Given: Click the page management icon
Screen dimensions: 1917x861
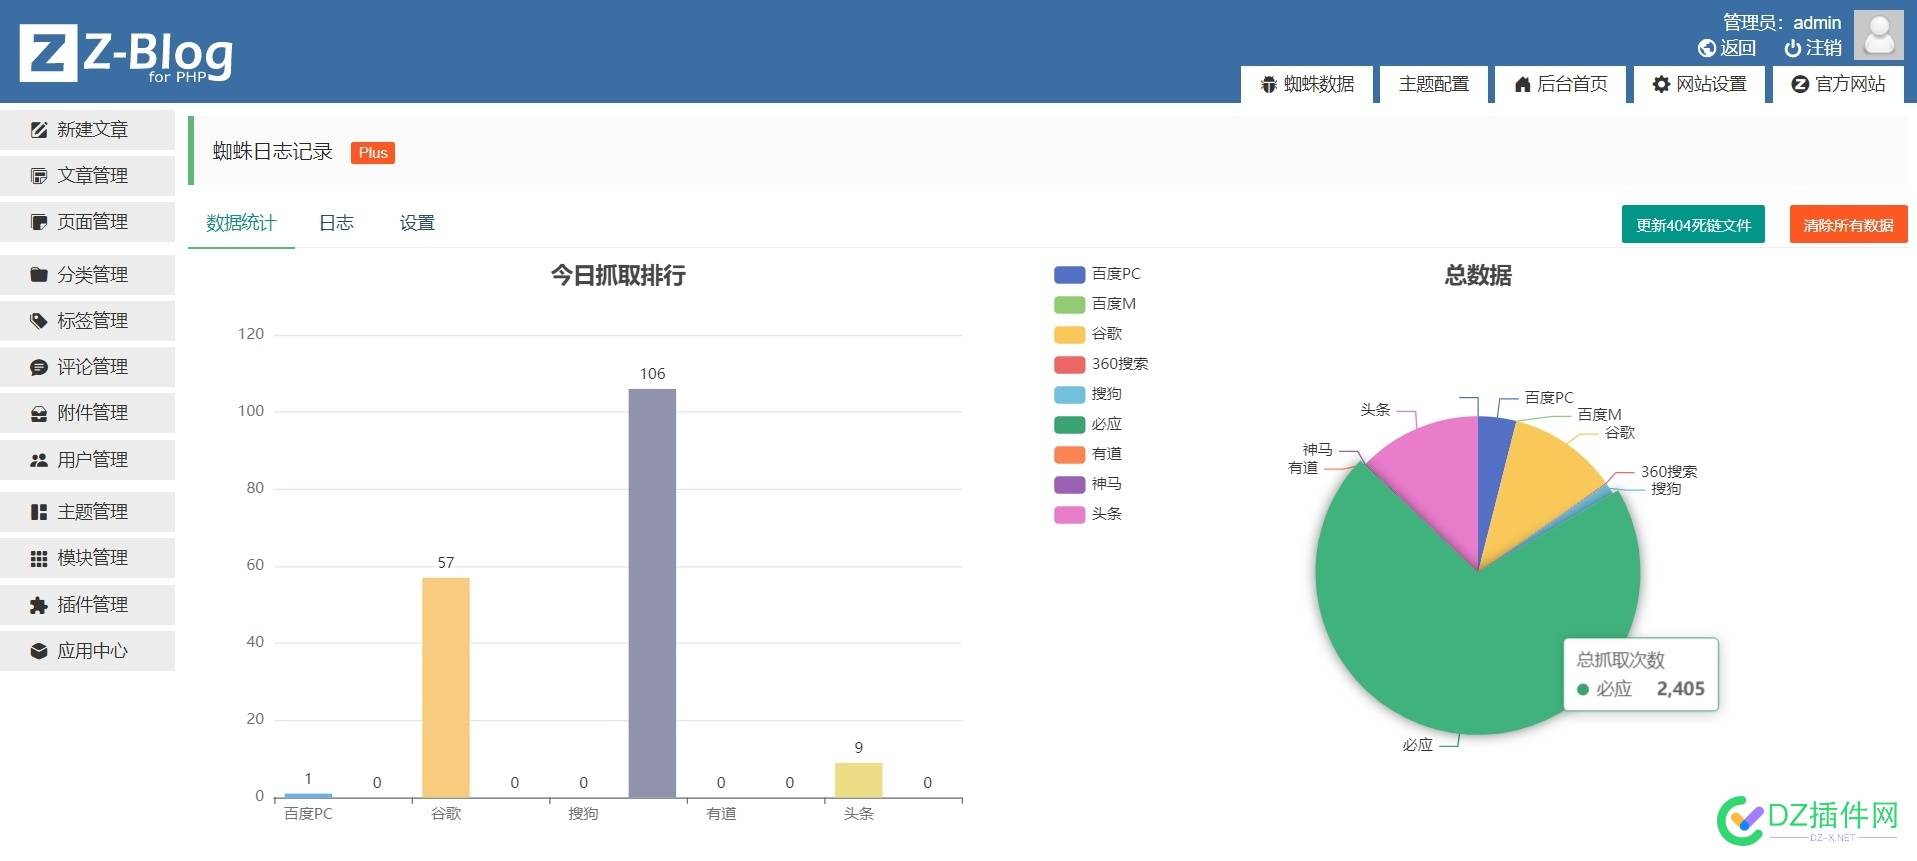Looking at the screenshot, I should 39,222.
